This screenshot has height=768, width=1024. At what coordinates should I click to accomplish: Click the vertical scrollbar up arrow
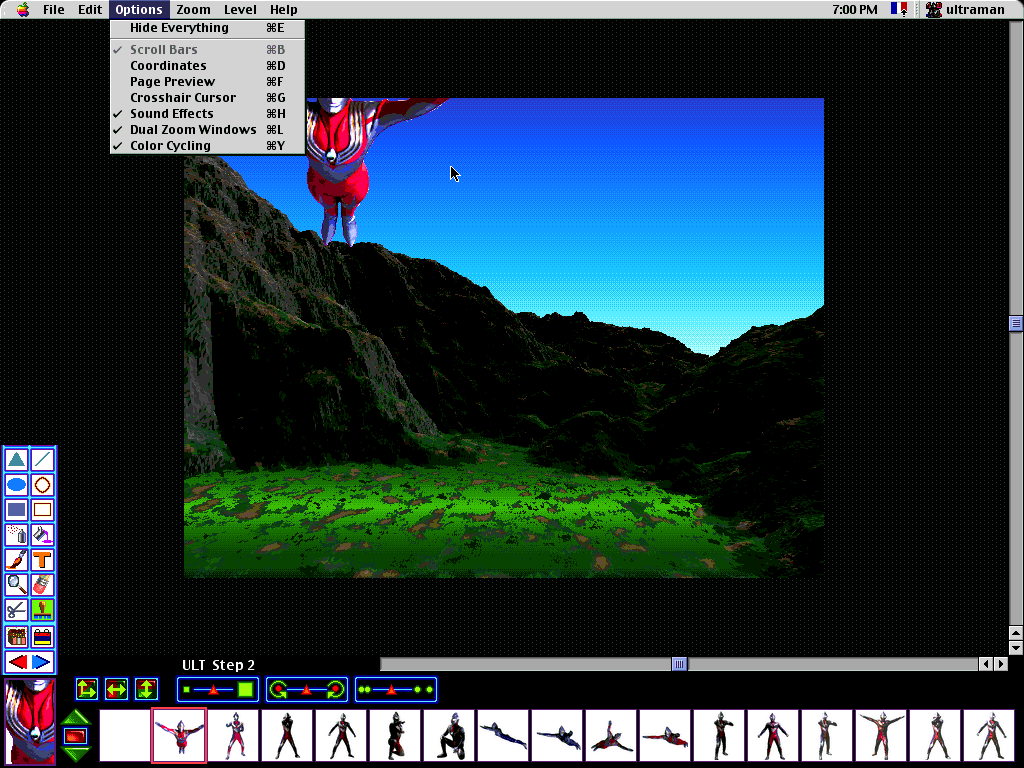1016,633
